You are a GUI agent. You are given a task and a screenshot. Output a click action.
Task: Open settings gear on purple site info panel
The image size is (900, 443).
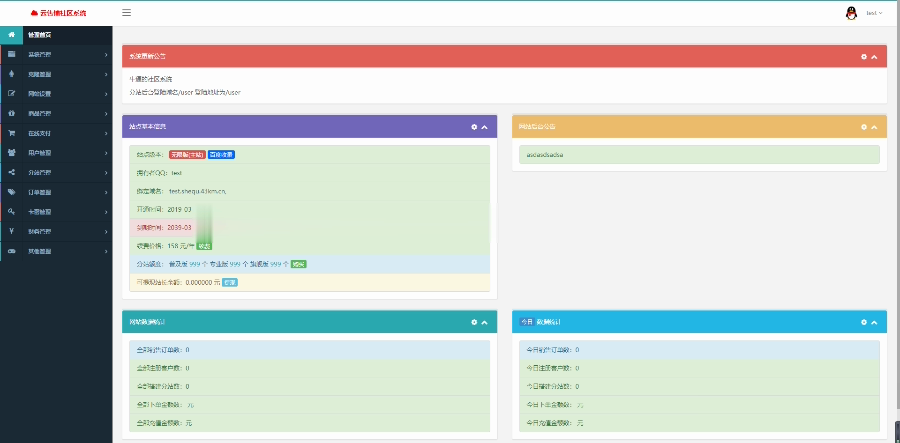pyautogui.click(x=474, y=127)
